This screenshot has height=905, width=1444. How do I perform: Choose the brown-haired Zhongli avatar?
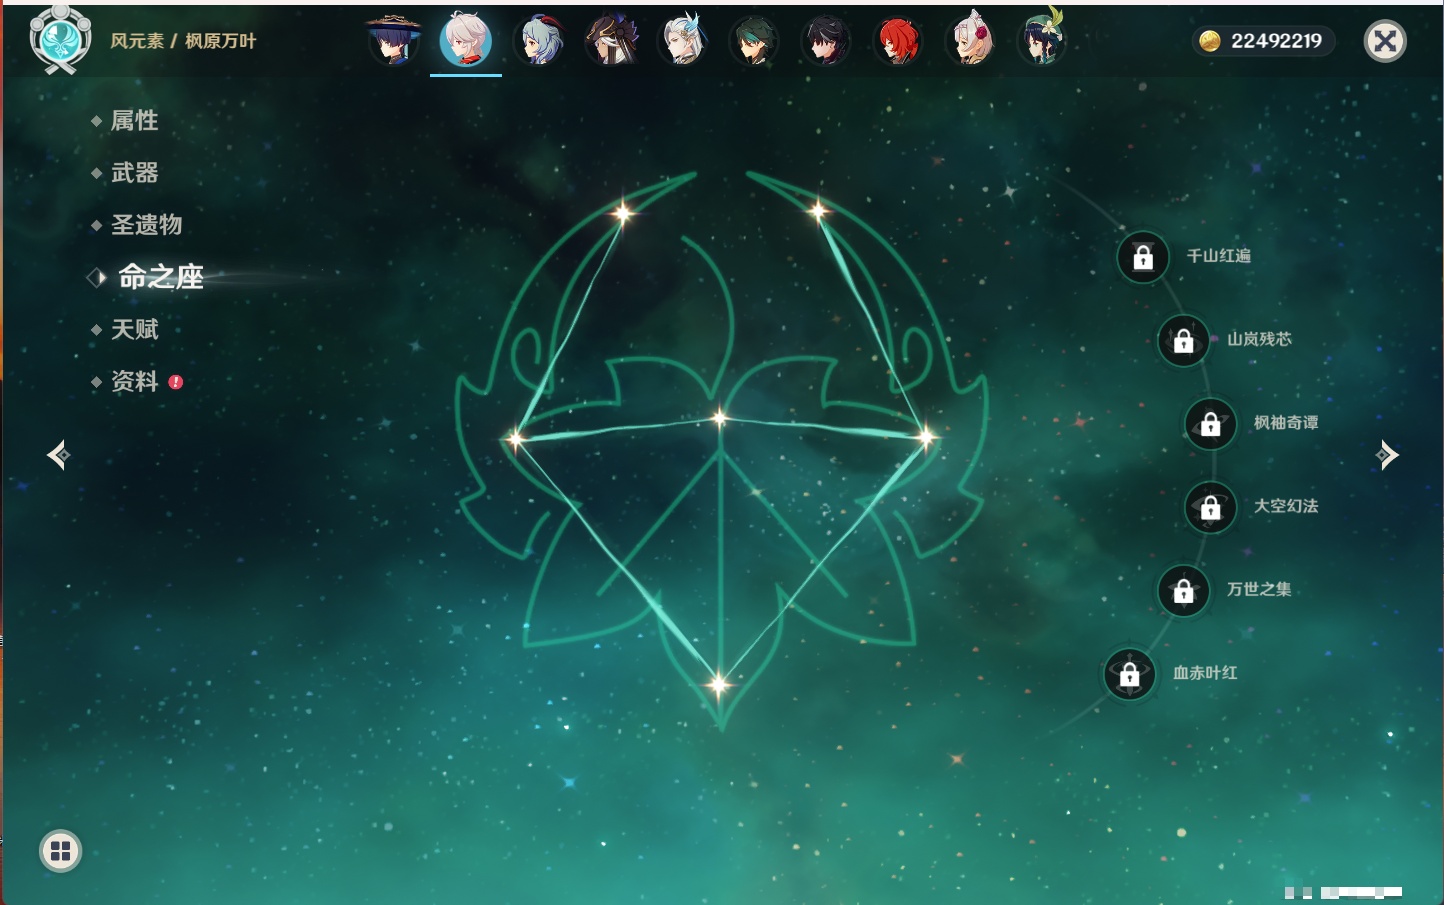[x=611, y=41]
